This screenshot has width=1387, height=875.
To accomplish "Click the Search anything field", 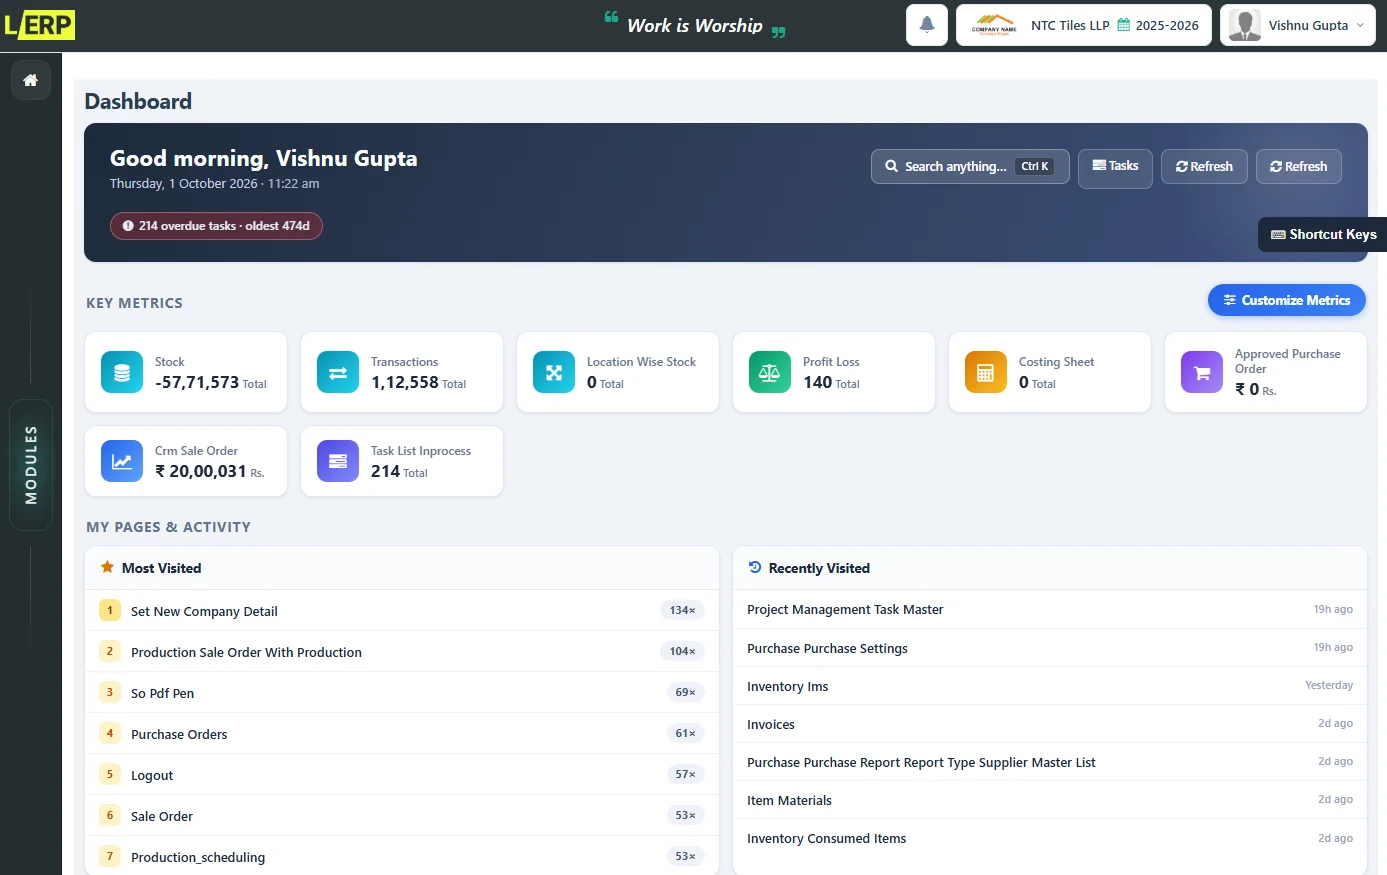I will point(970,167).
